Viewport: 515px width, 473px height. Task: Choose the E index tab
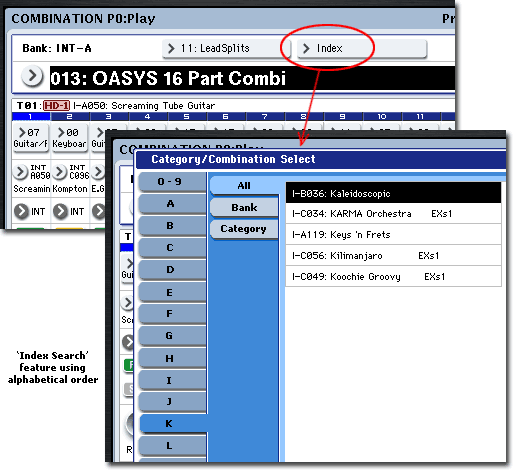pyautogui.click(x=172, y=292)
